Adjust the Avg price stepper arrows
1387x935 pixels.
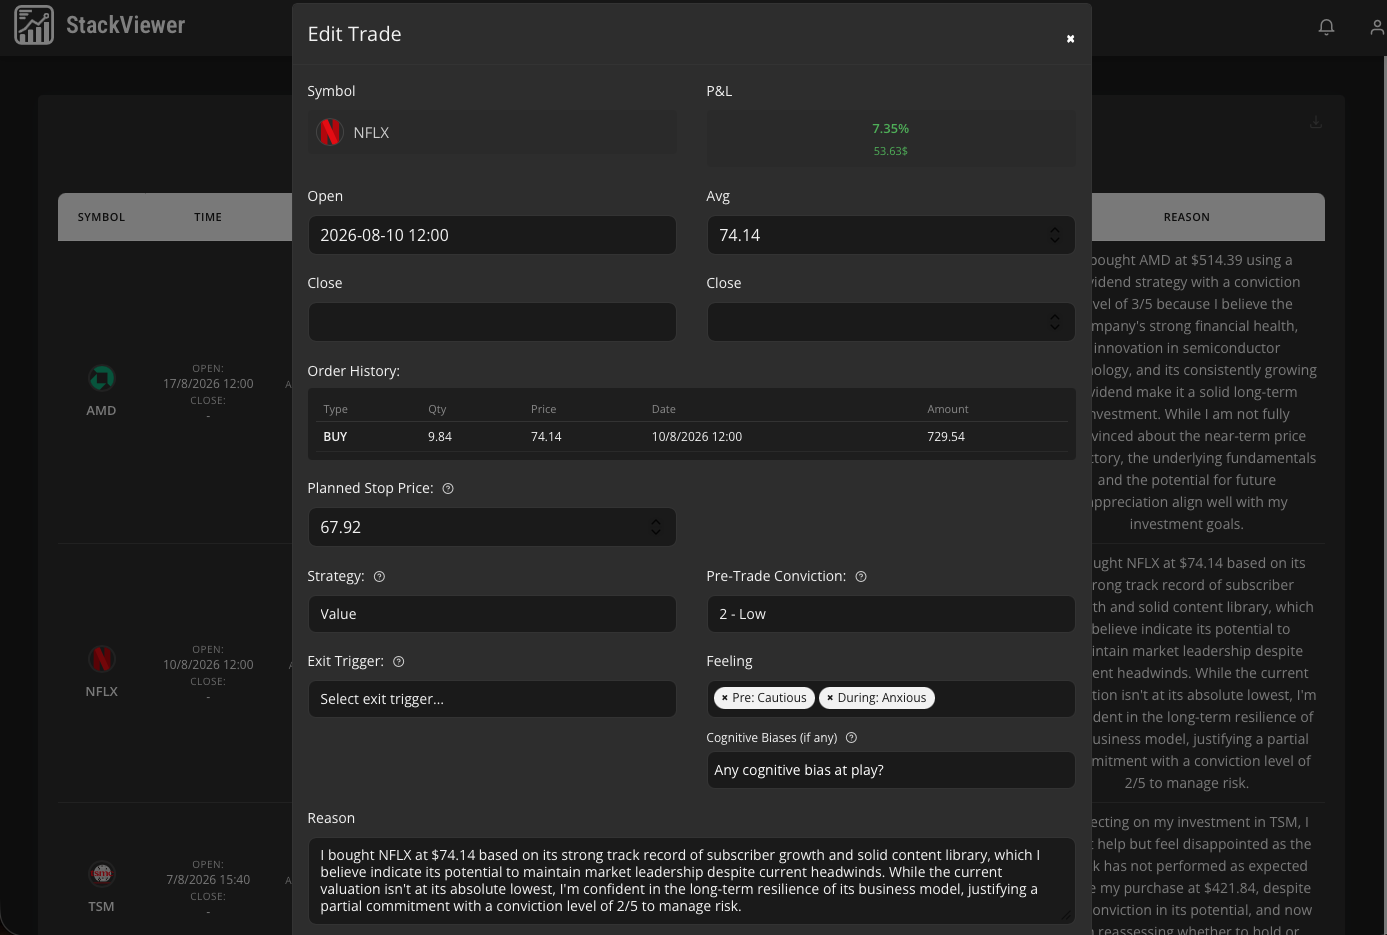coord(1055,235)
